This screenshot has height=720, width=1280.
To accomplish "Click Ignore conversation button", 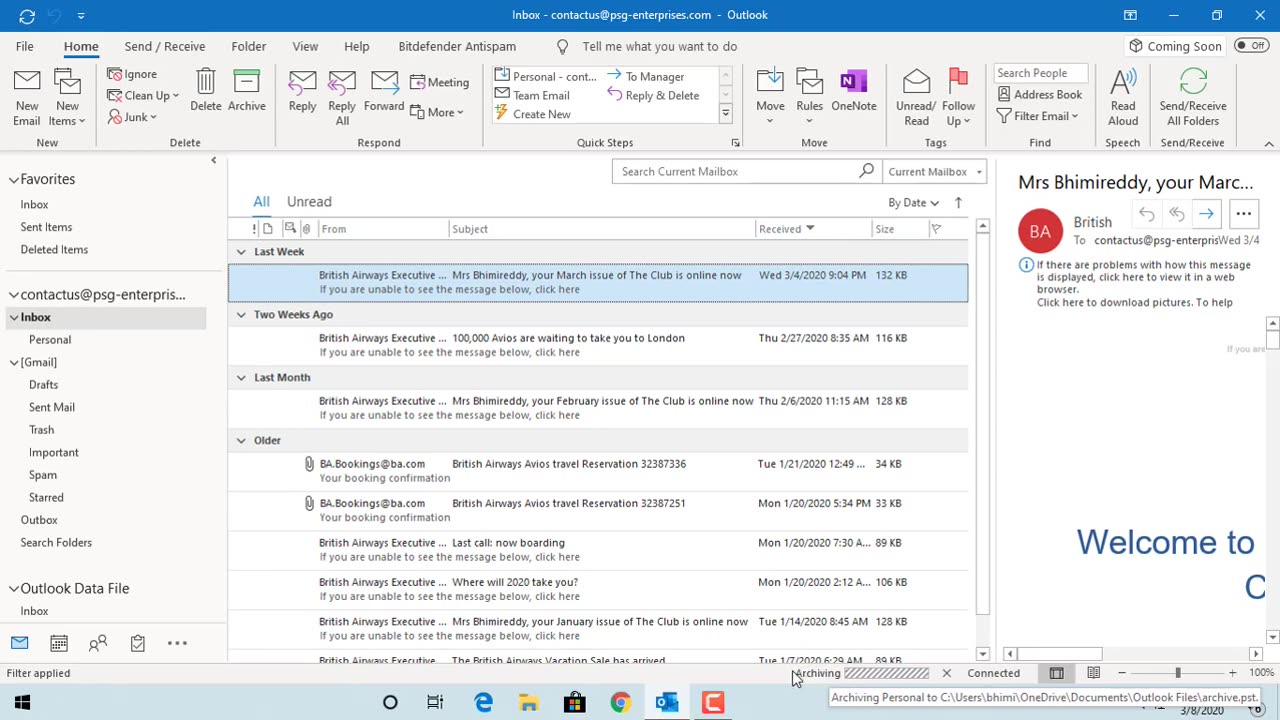I will click(x=132, y=74).
